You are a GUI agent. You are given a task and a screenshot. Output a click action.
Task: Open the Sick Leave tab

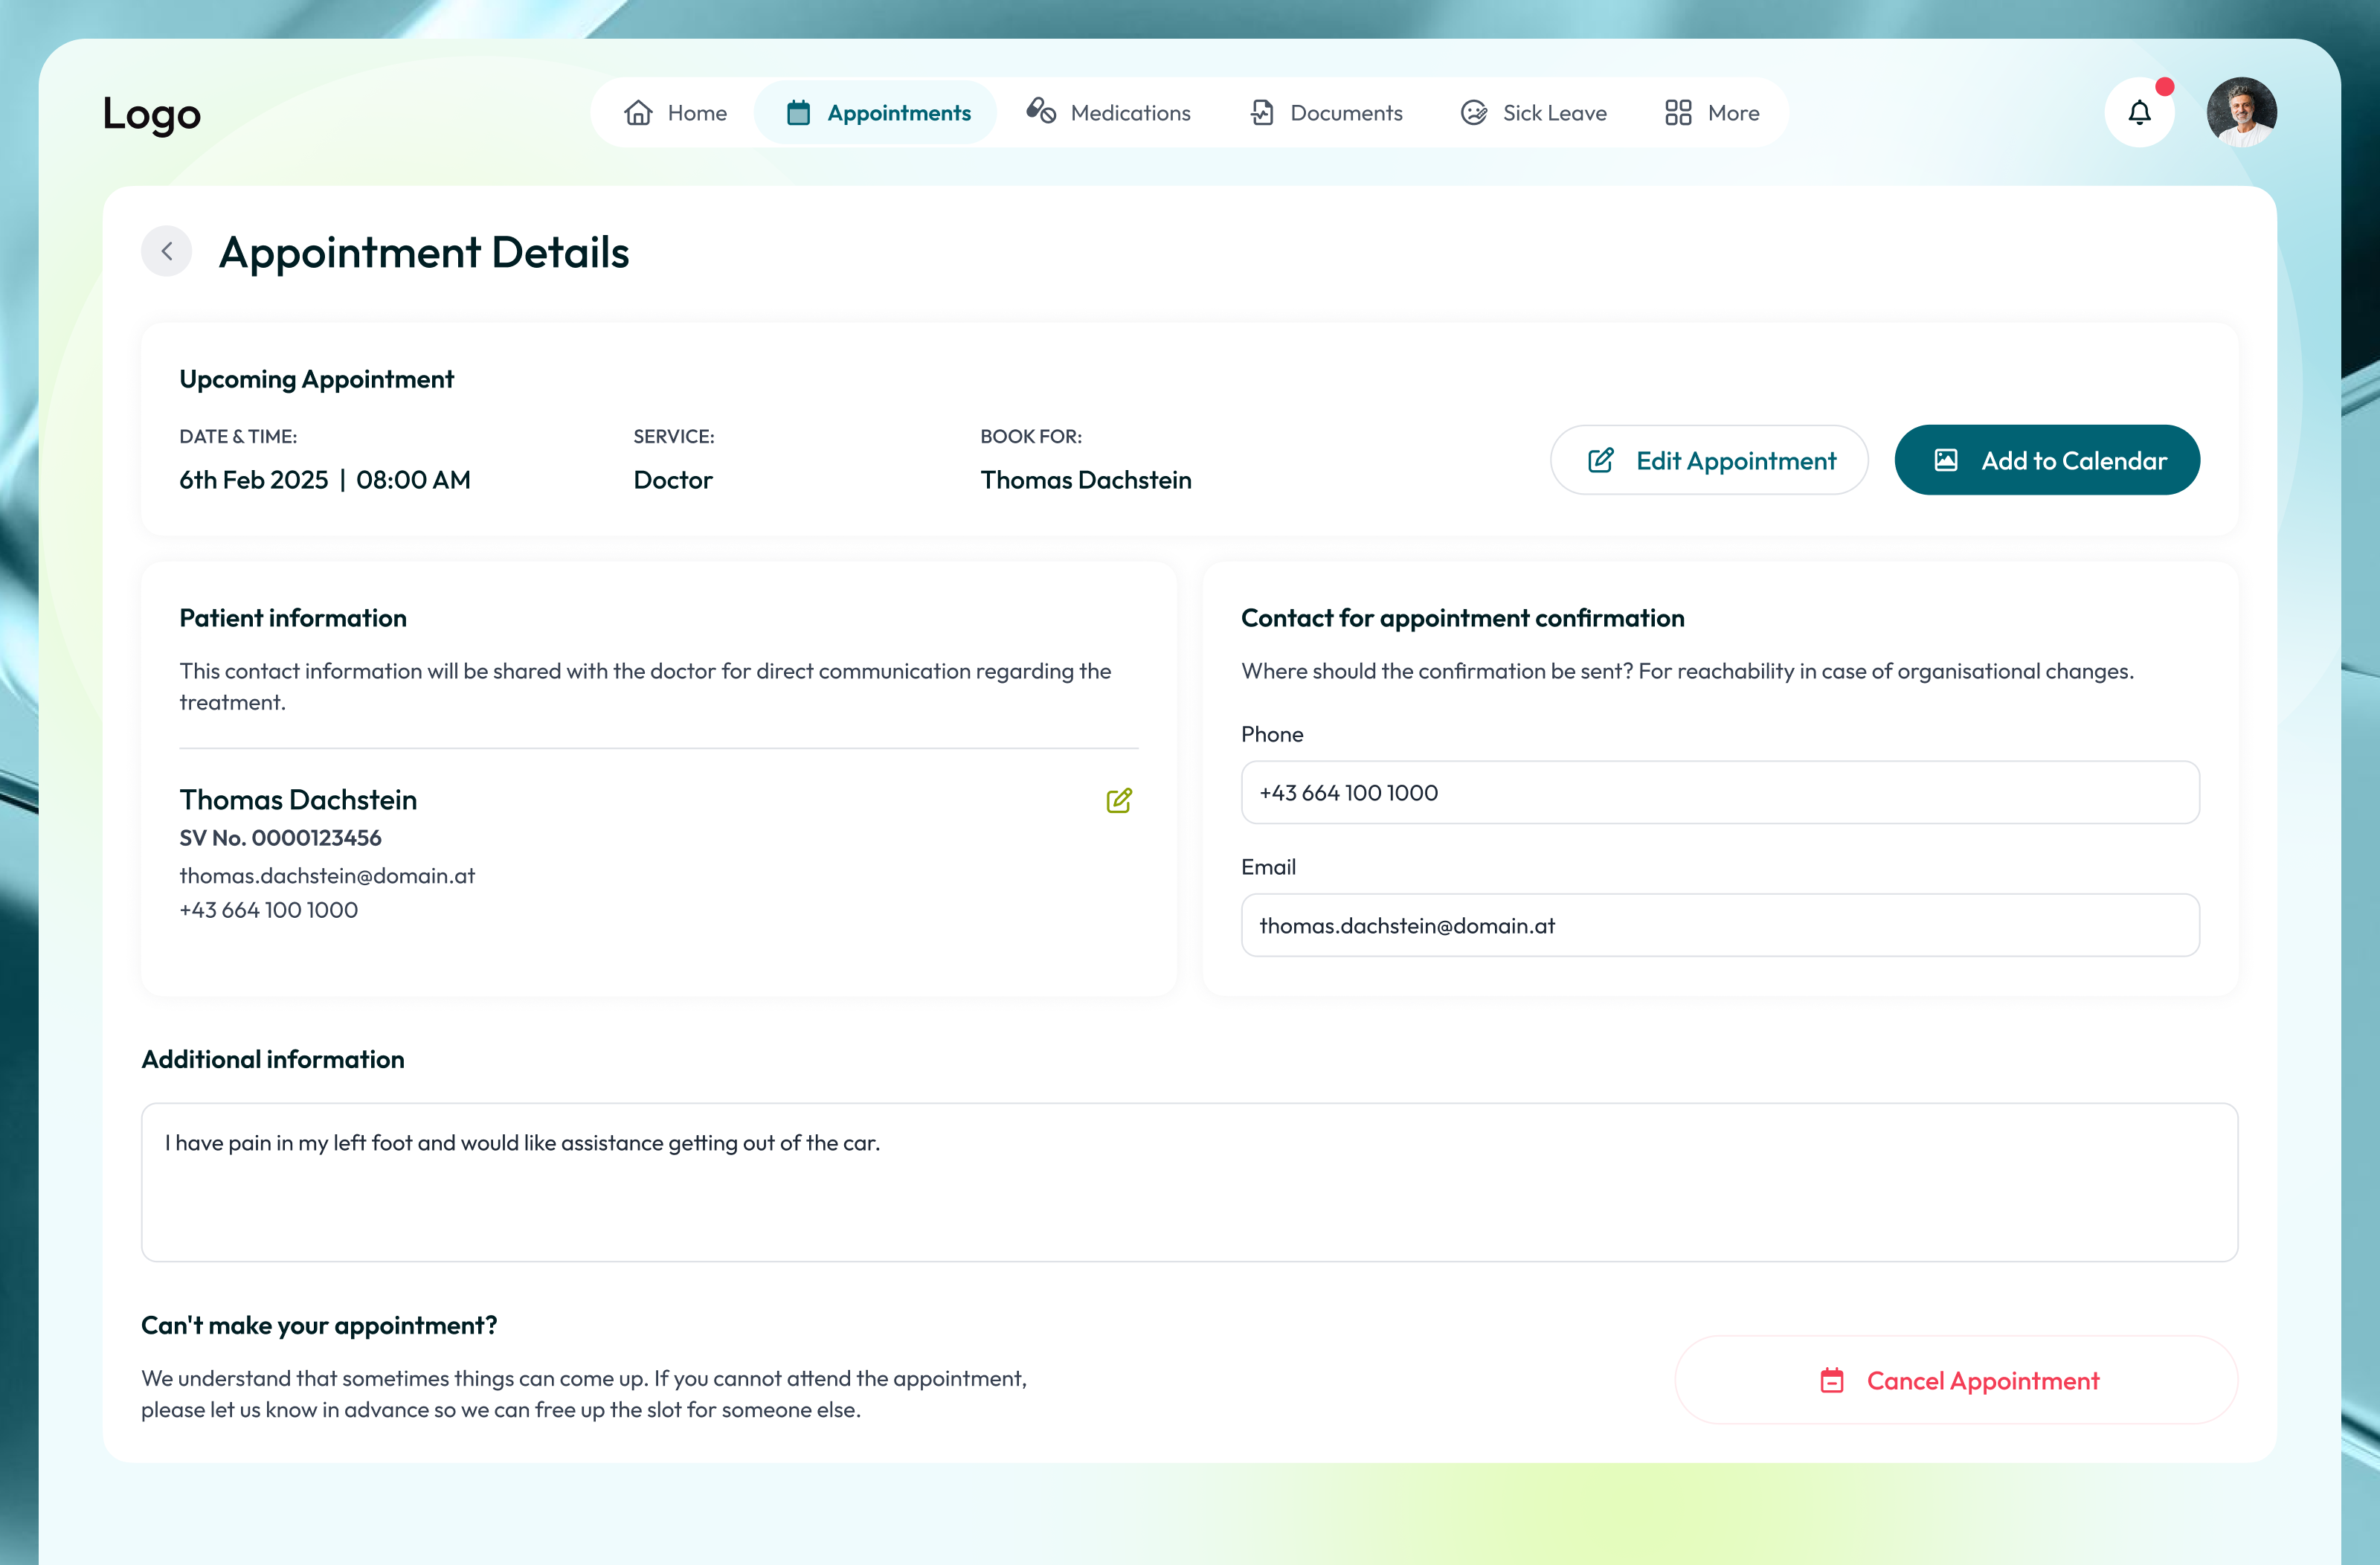(1553, 113)
